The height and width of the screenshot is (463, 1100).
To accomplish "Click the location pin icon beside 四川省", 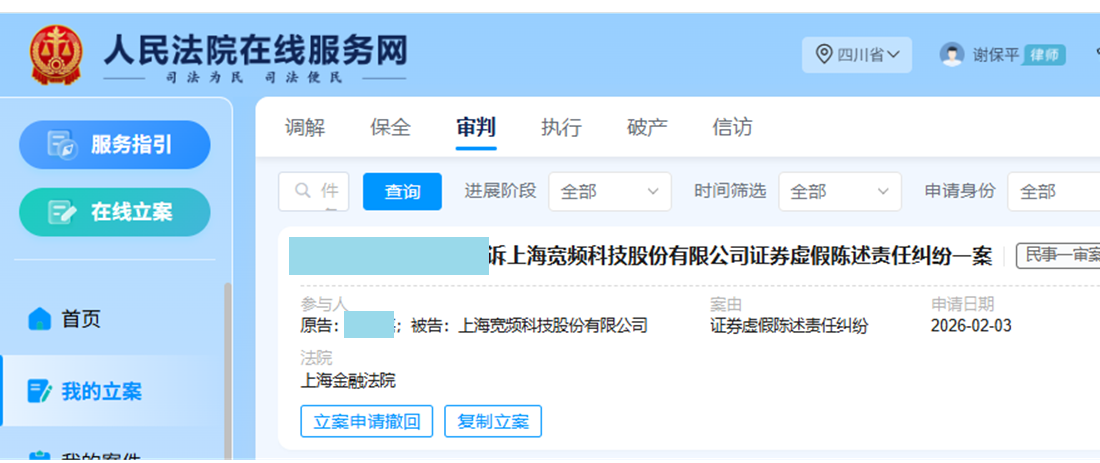I will [824, 55].
